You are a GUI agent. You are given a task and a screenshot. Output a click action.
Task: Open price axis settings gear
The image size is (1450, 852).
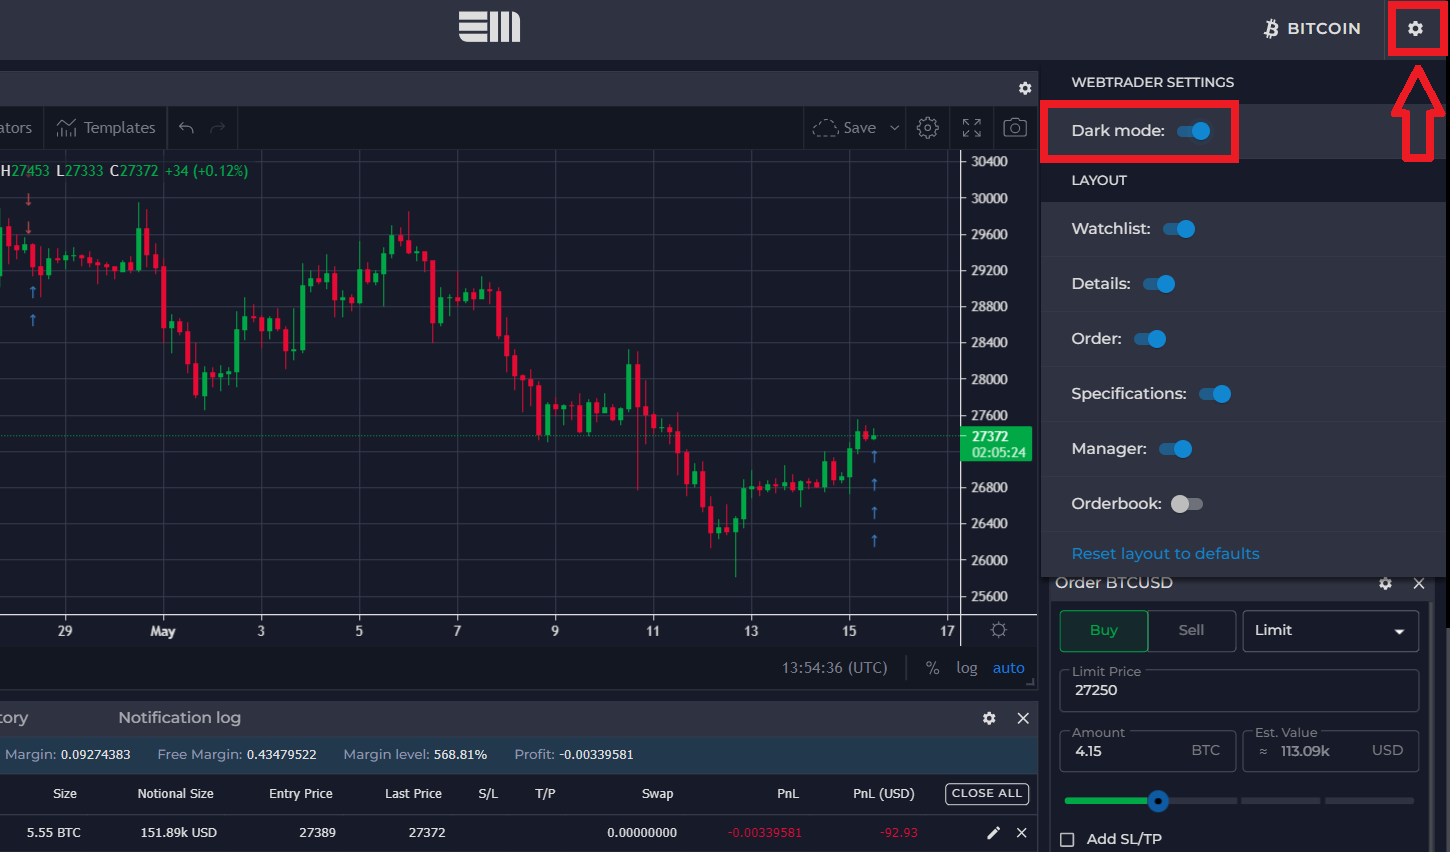click(998, 630)
